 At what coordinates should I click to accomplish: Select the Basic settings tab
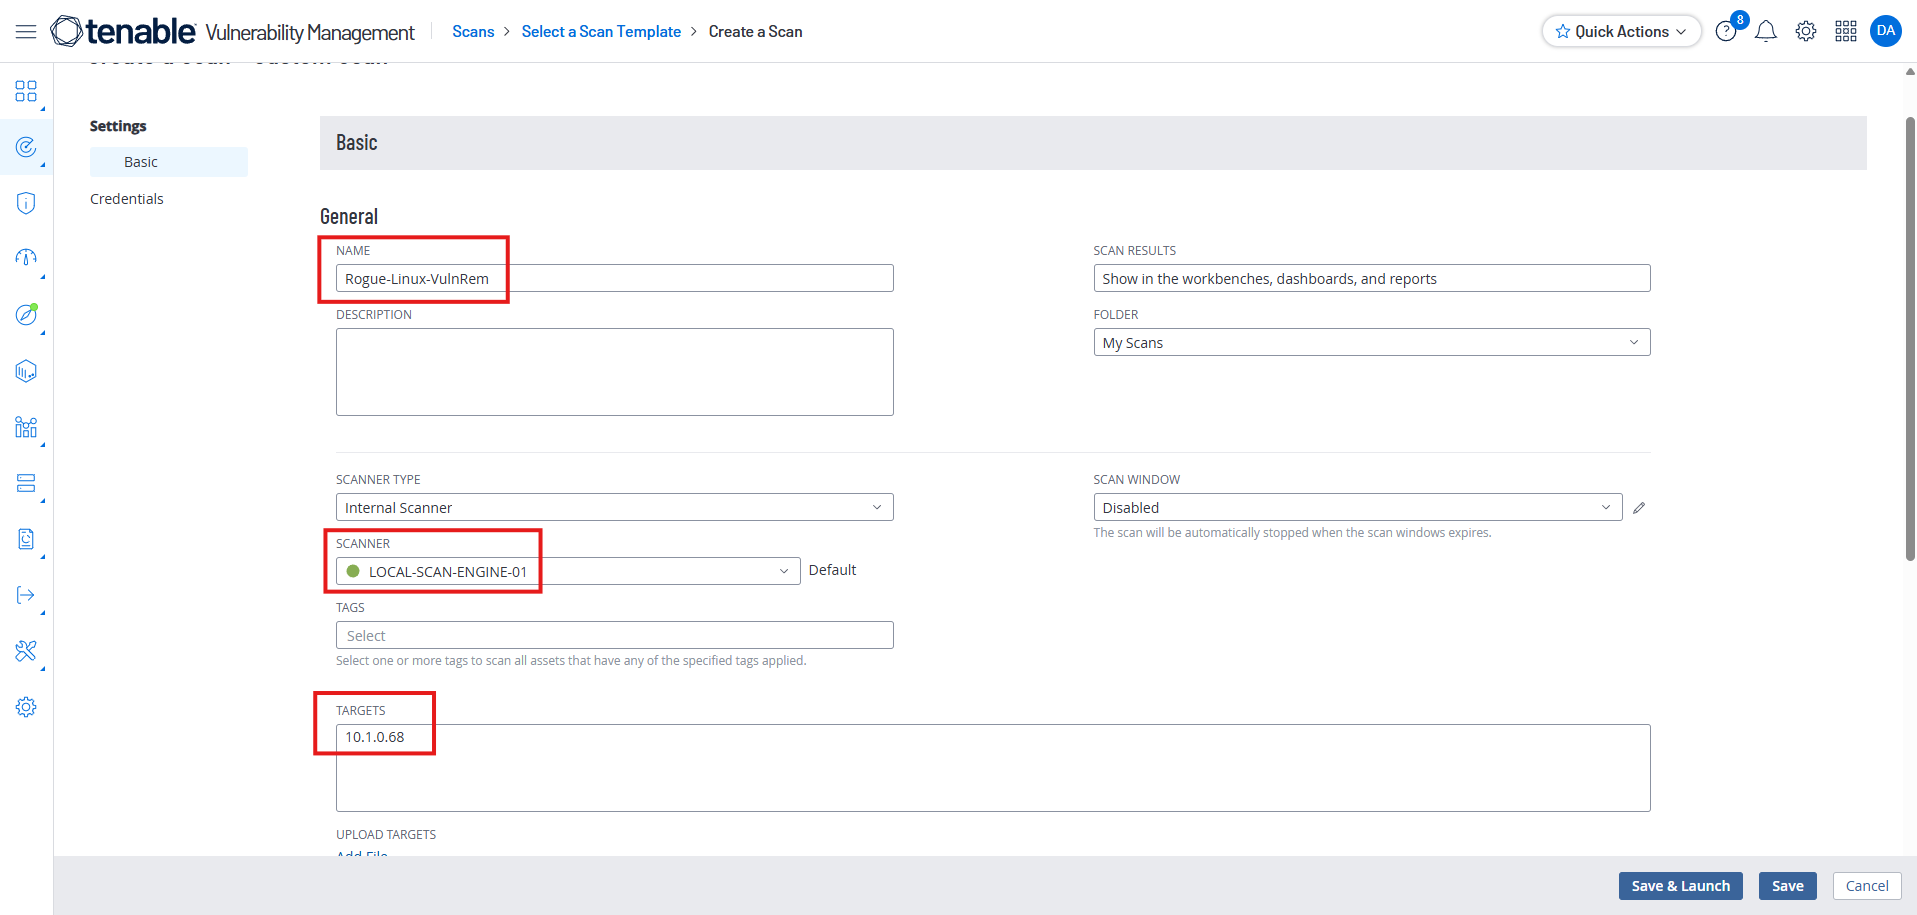169,162
